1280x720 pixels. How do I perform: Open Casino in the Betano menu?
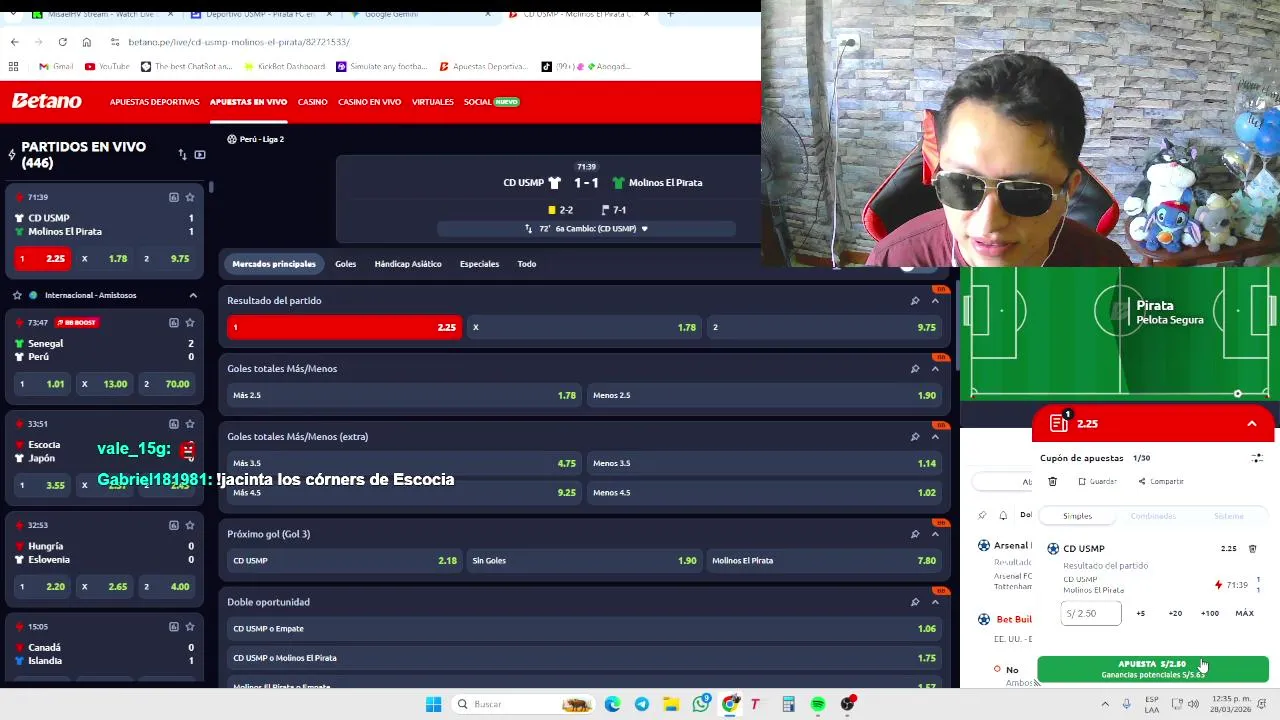tap(312, 102)
